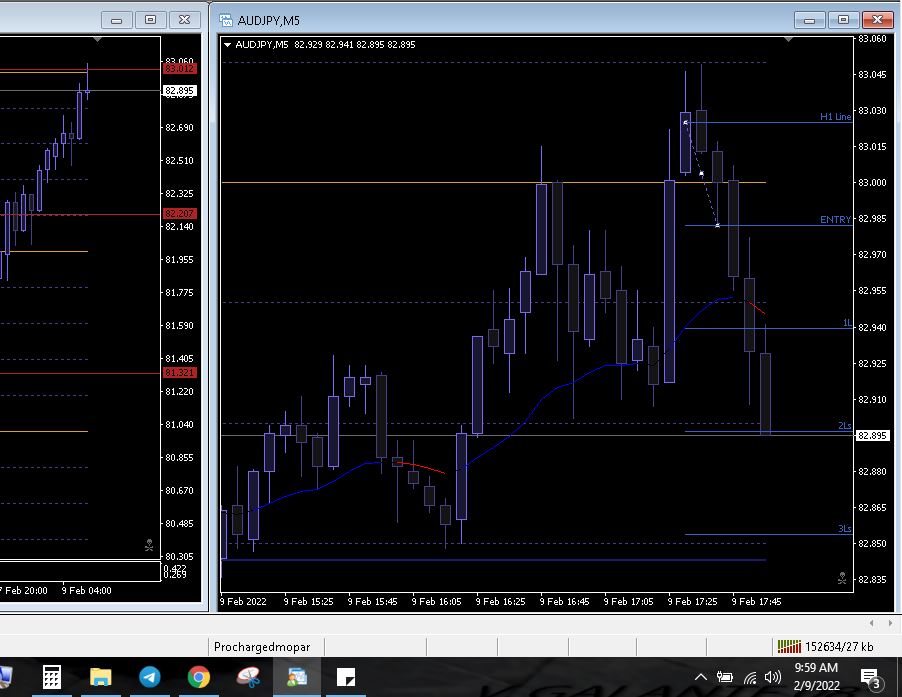Open the Calculator app in taskbar
Image resolution: width=902 pixels, height=697 pixels.
[x=52, y=678]
